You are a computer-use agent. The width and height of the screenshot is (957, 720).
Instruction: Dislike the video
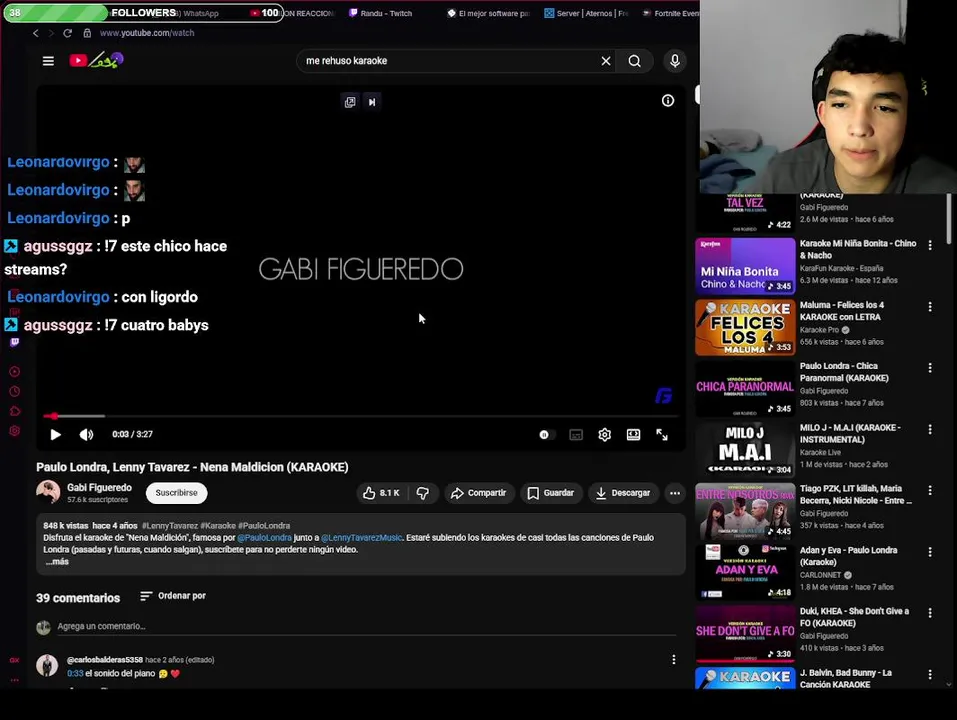coord(423,493)
